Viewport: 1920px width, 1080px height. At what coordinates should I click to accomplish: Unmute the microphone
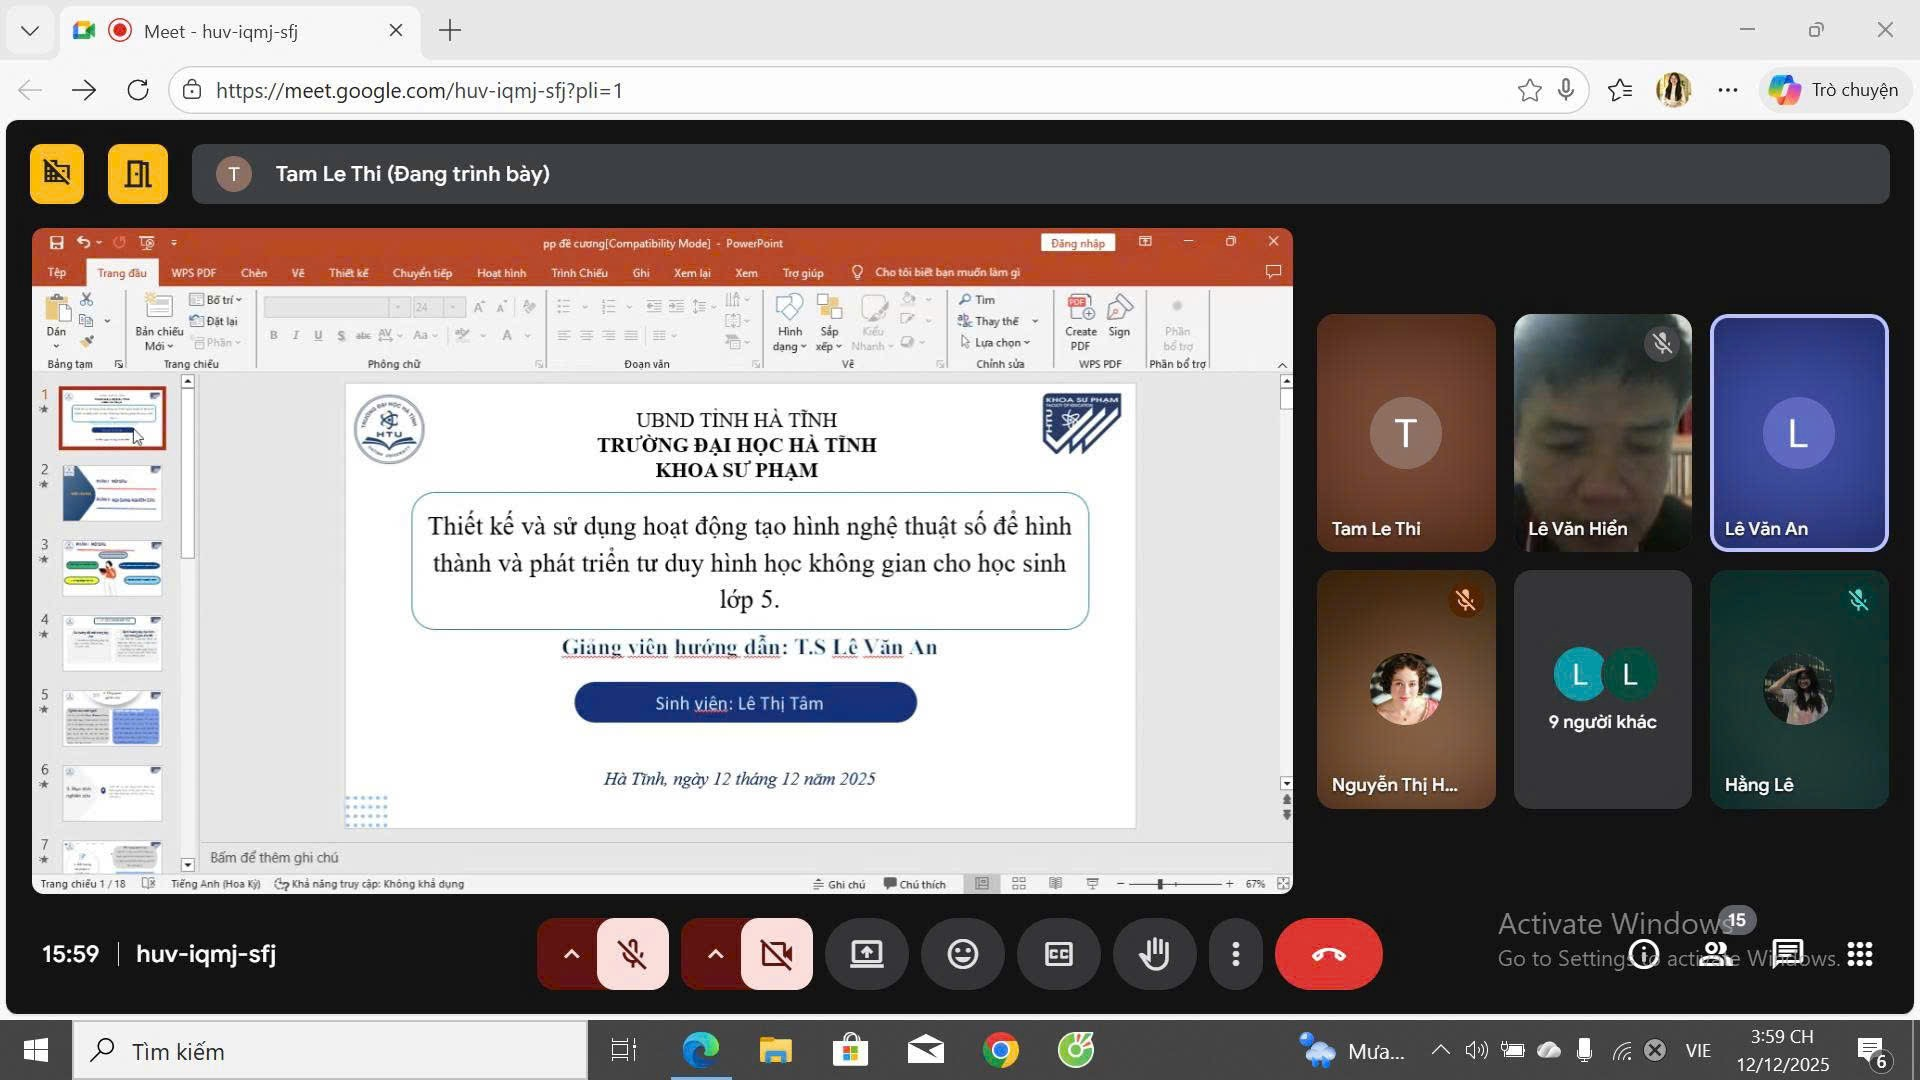(632, 954)
